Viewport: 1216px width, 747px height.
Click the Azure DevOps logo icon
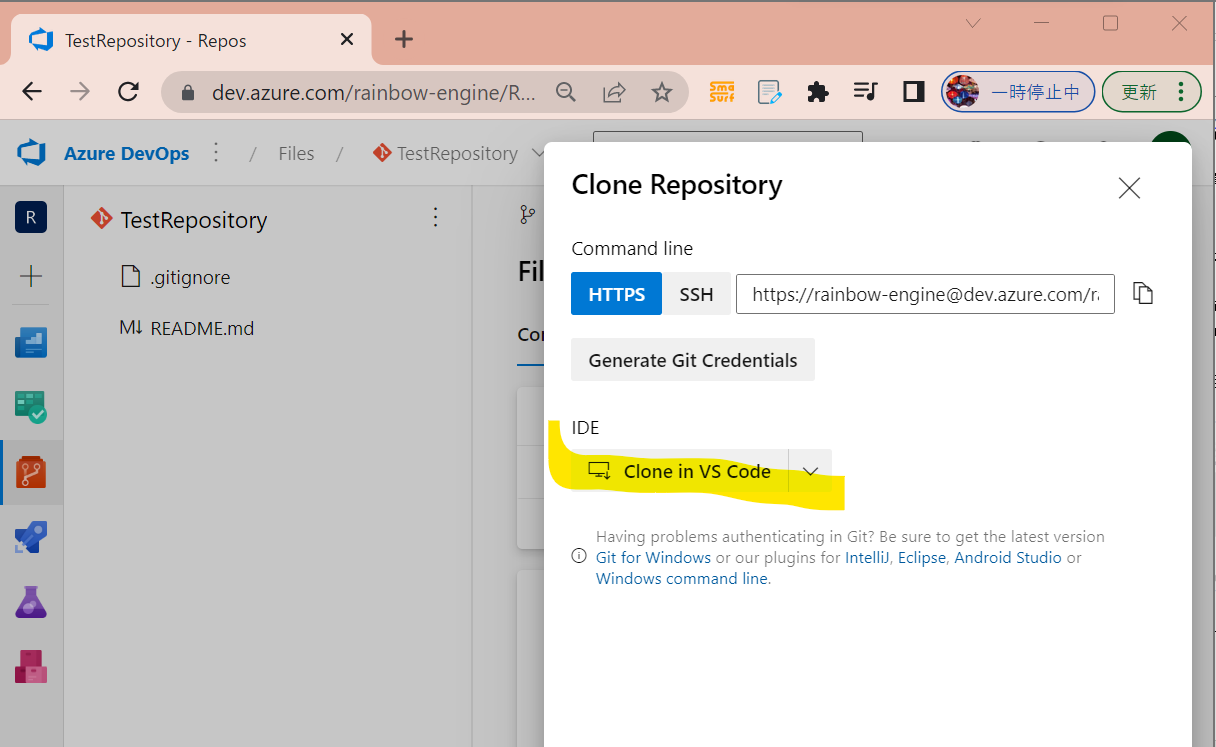pyautogui.click(x=32, y=153)
